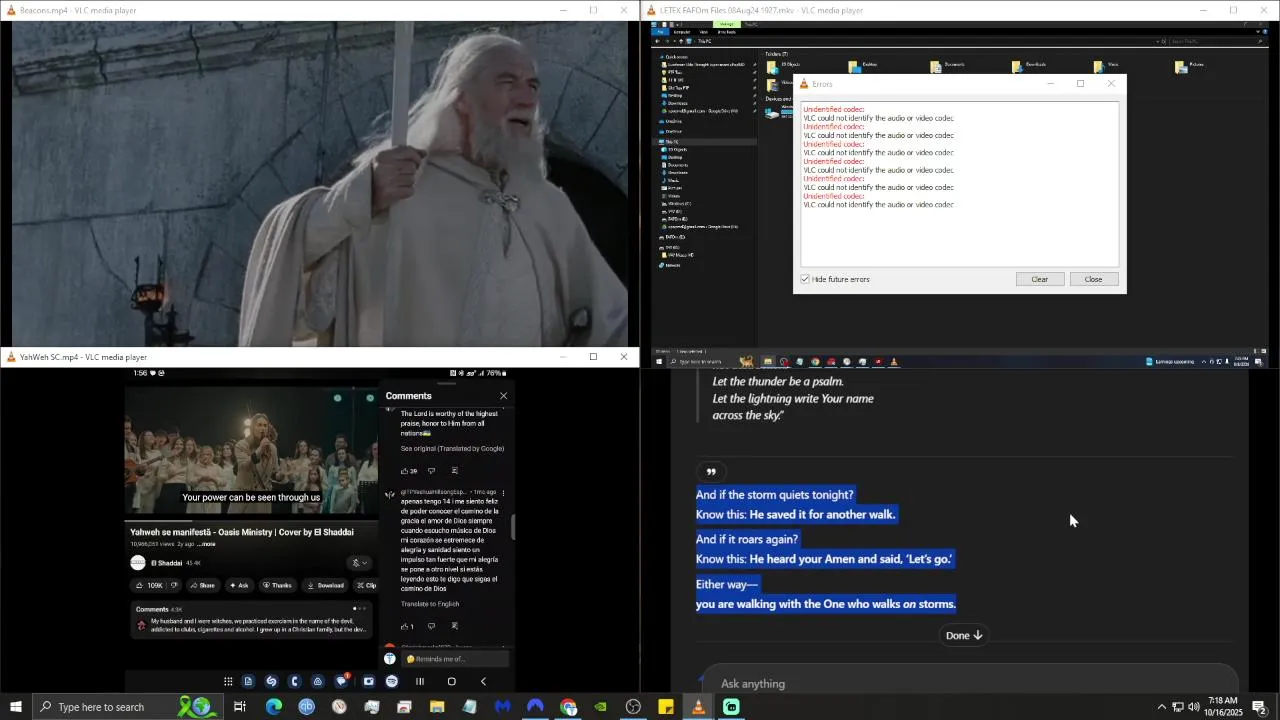Open the three-dot menu on Spanish comment

pos(503,493)
